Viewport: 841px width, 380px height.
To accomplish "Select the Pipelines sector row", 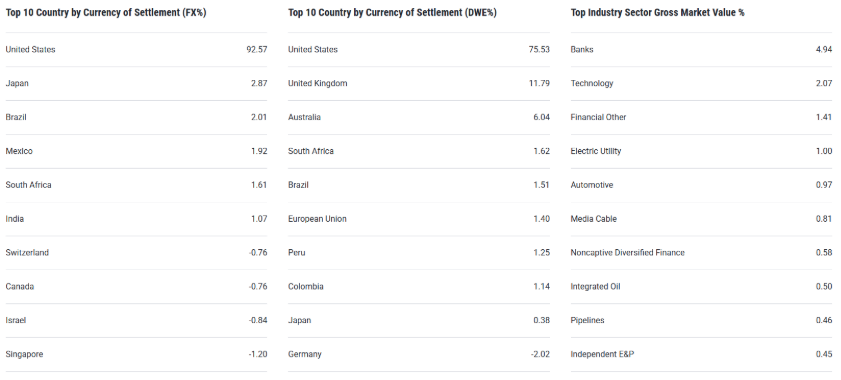I will point(702,320).
